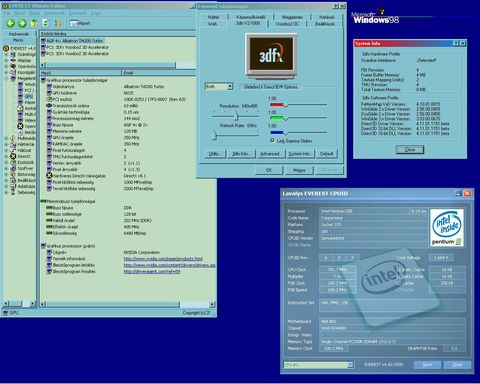Open Advanced... settings button
This screenshot has width=480, height=384.
click(270, 154)
